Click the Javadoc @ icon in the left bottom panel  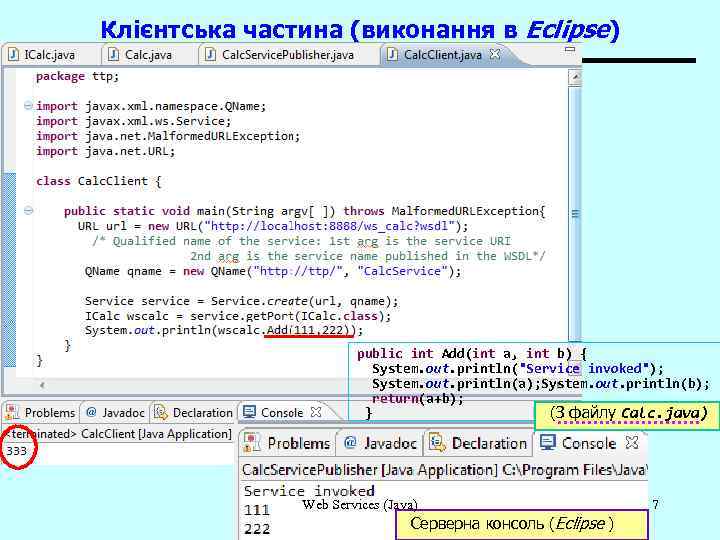pos(91,412)
